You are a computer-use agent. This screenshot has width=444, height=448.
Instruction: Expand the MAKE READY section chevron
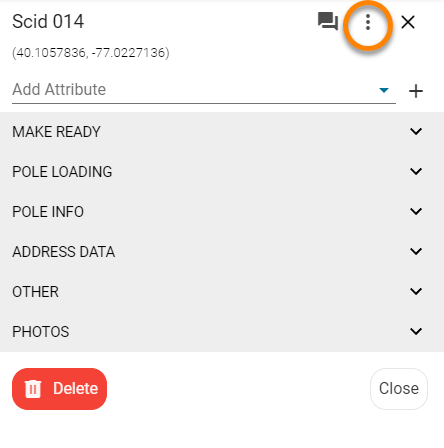(416, 131)
